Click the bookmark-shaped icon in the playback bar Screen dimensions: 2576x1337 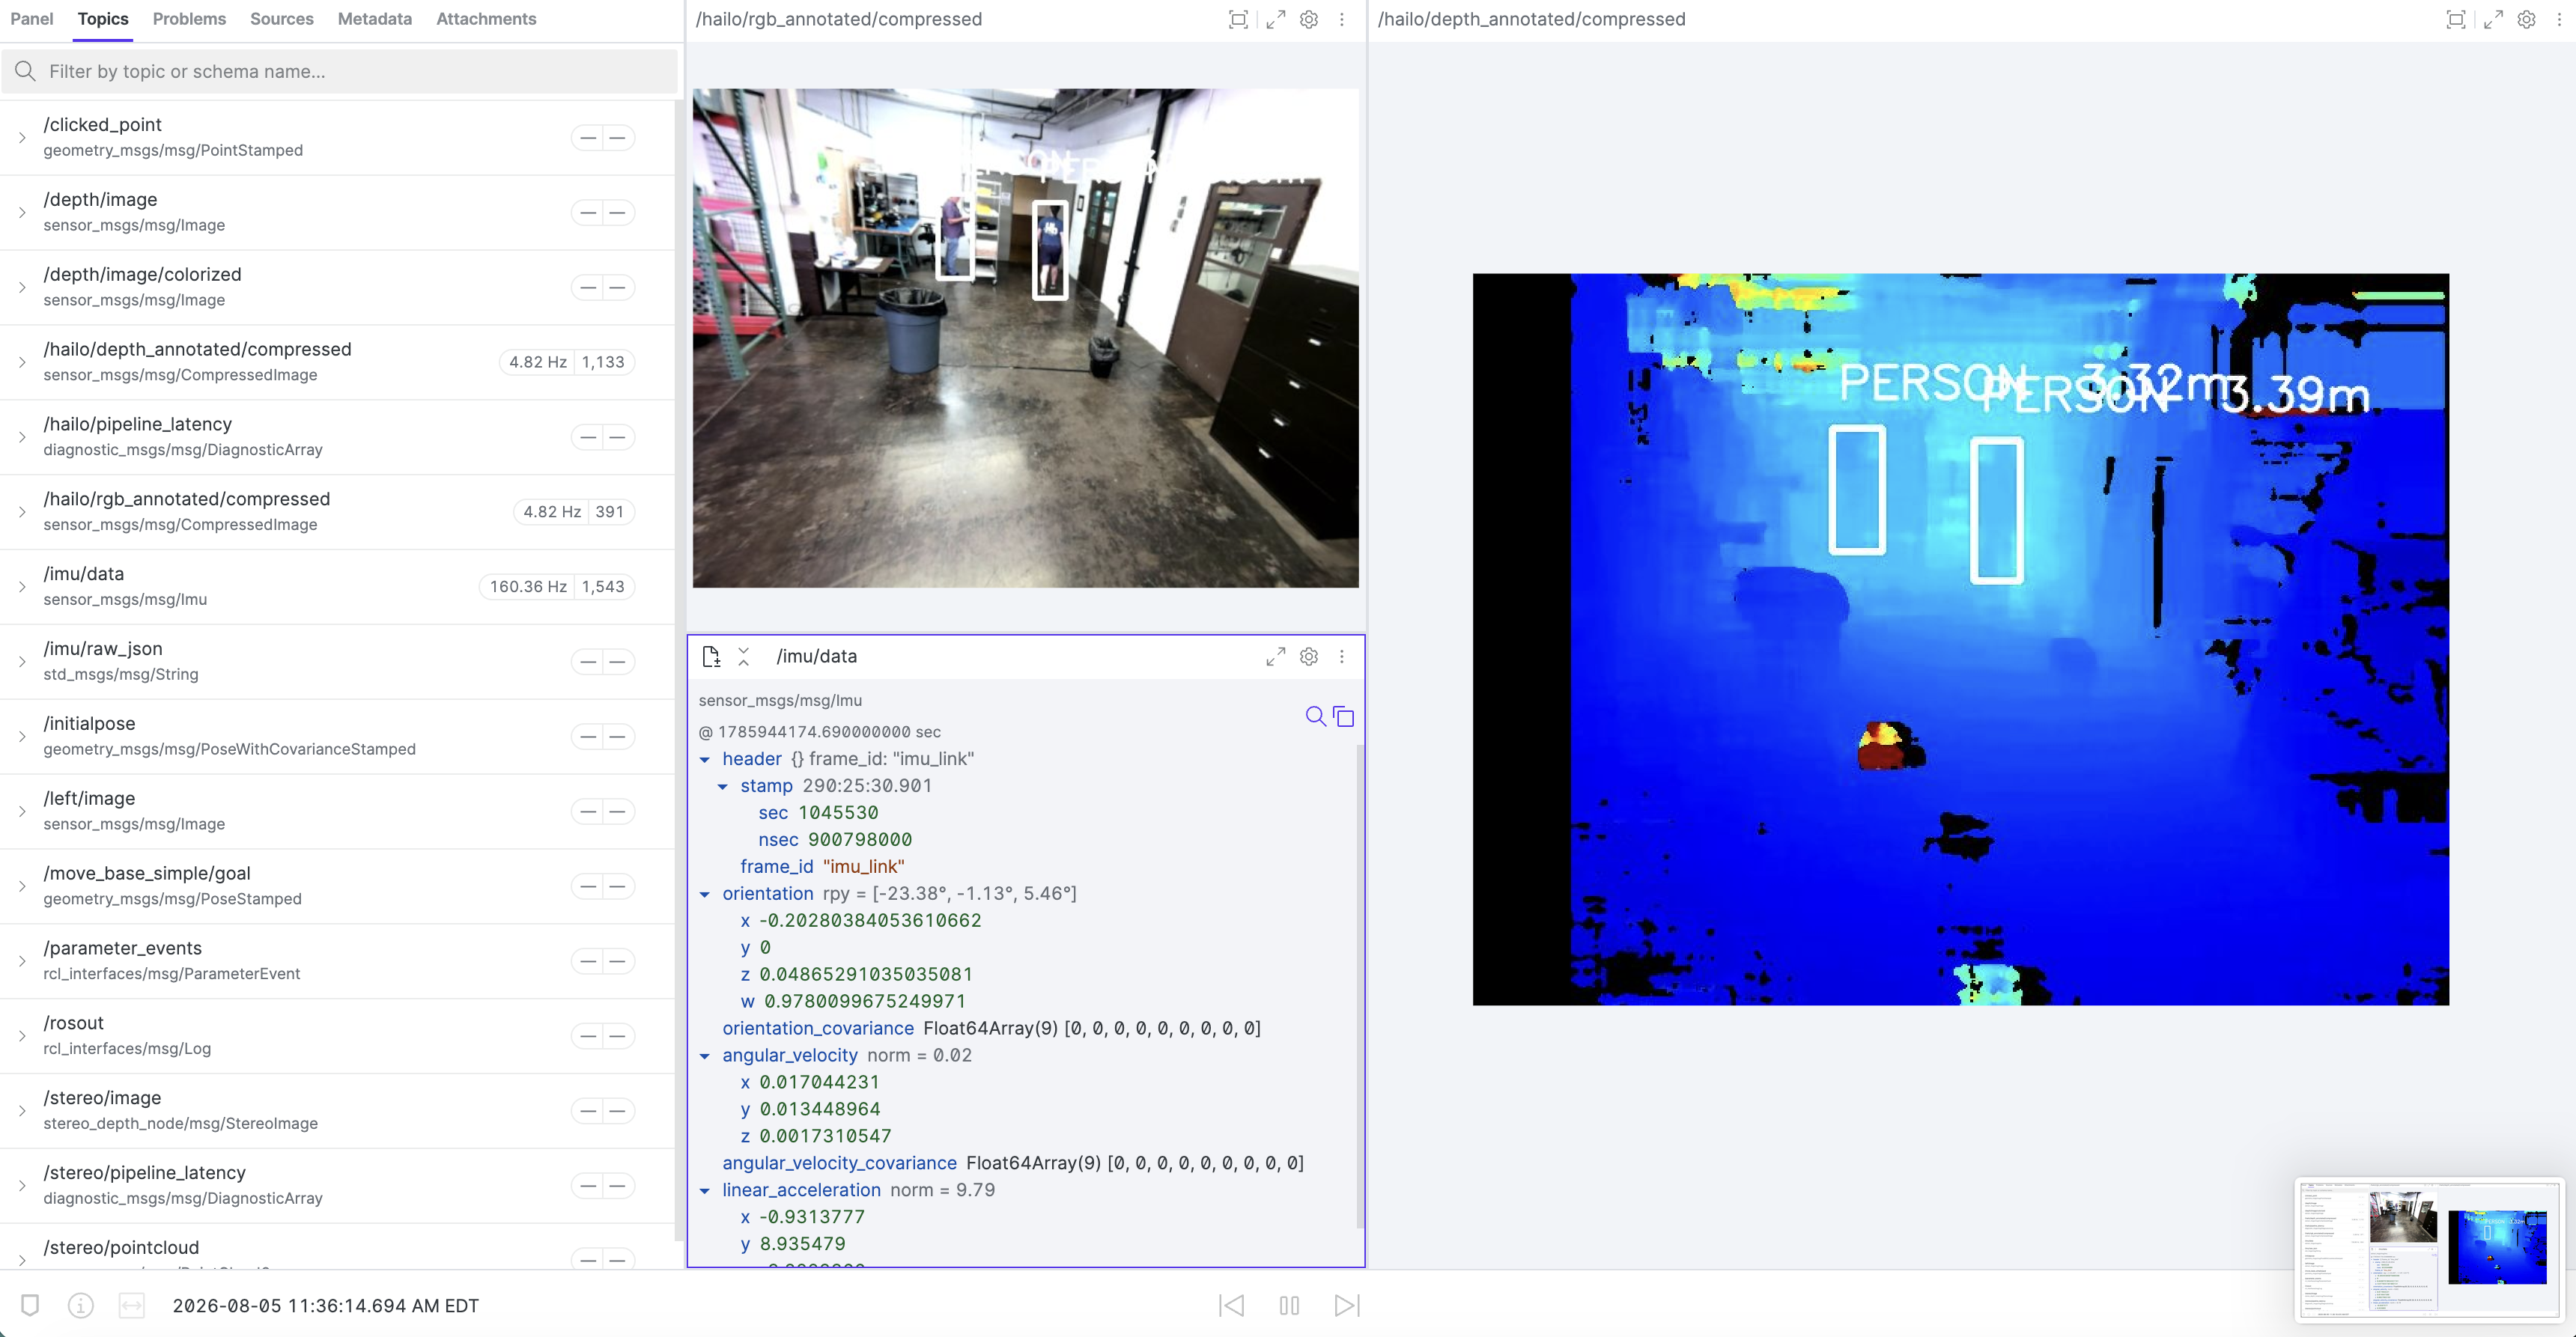(30, 1305)
